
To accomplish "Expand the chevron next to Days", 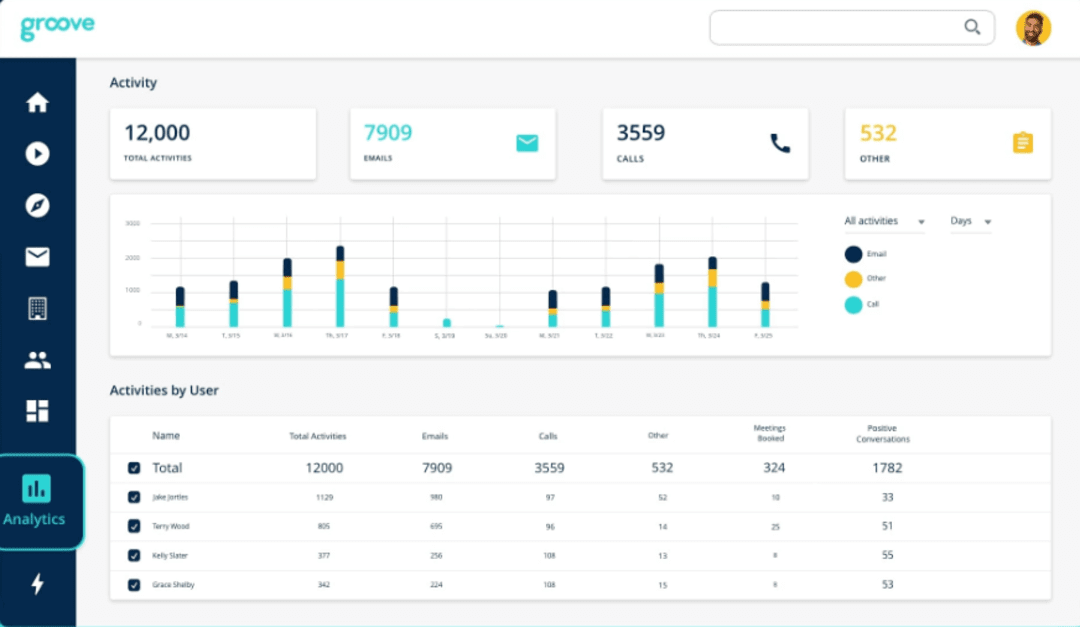I will 988,222.
